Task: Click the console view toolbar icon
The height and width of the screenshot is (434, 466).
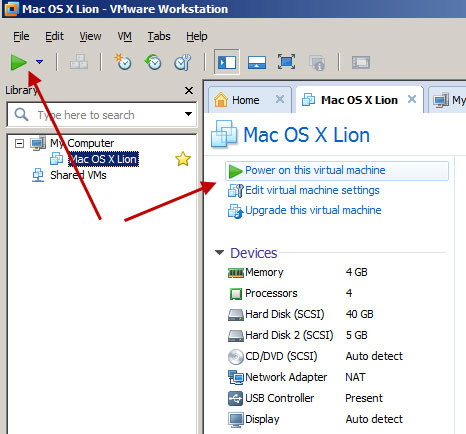Action: (361, 62)
